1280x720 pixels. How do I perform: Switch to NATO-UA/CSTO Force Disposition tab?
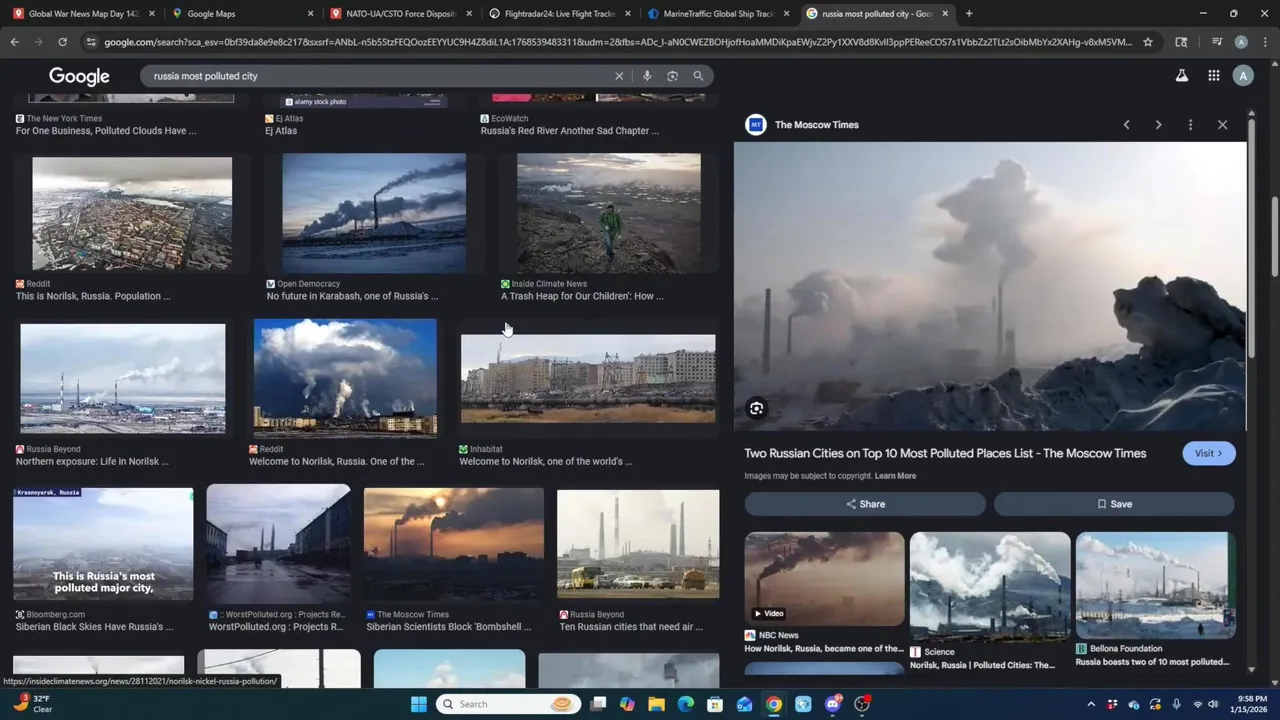(x=400, y=14)
